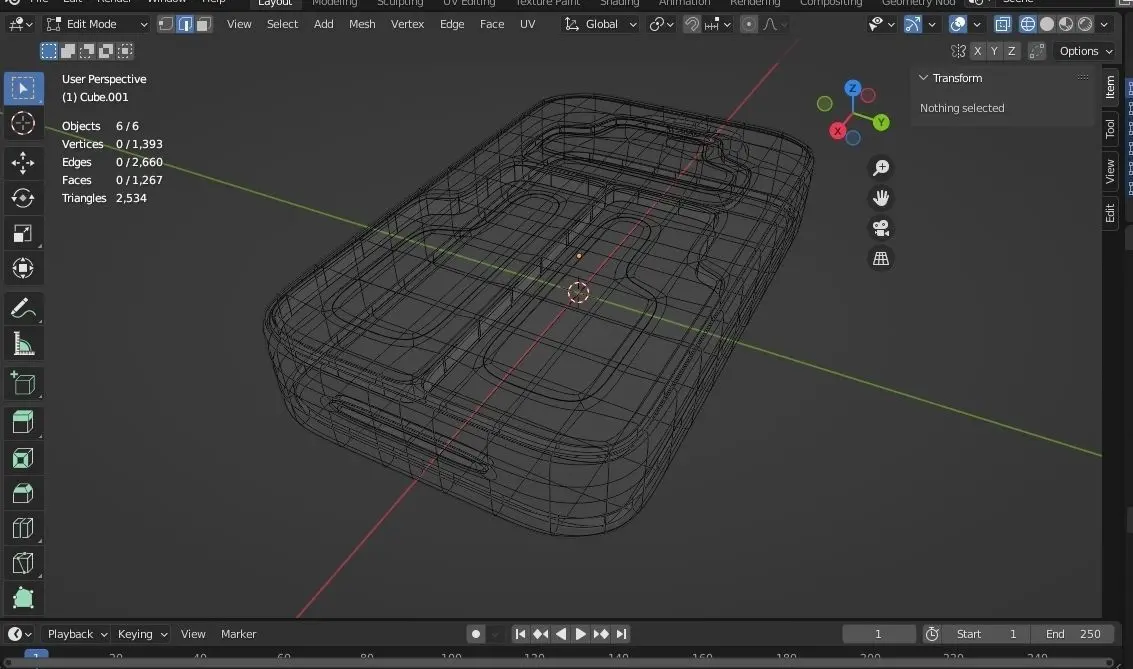Toggle Z axis mesh mirror

point(1012,51)
